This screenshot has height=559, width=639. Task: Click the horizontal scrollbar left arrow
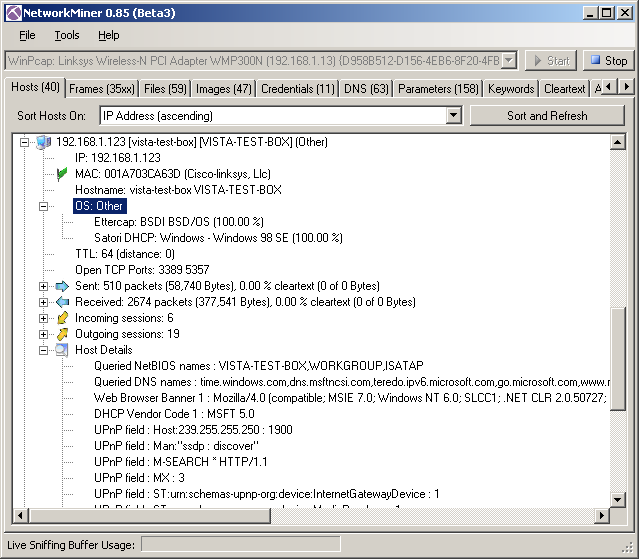point(21,515)
